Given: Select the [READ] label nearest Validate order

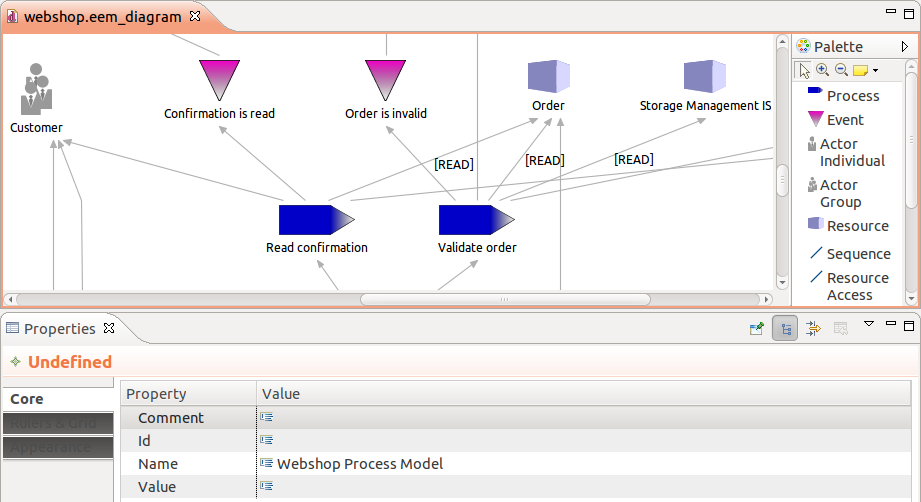Looking at the screenshot, I should point(453,164).
